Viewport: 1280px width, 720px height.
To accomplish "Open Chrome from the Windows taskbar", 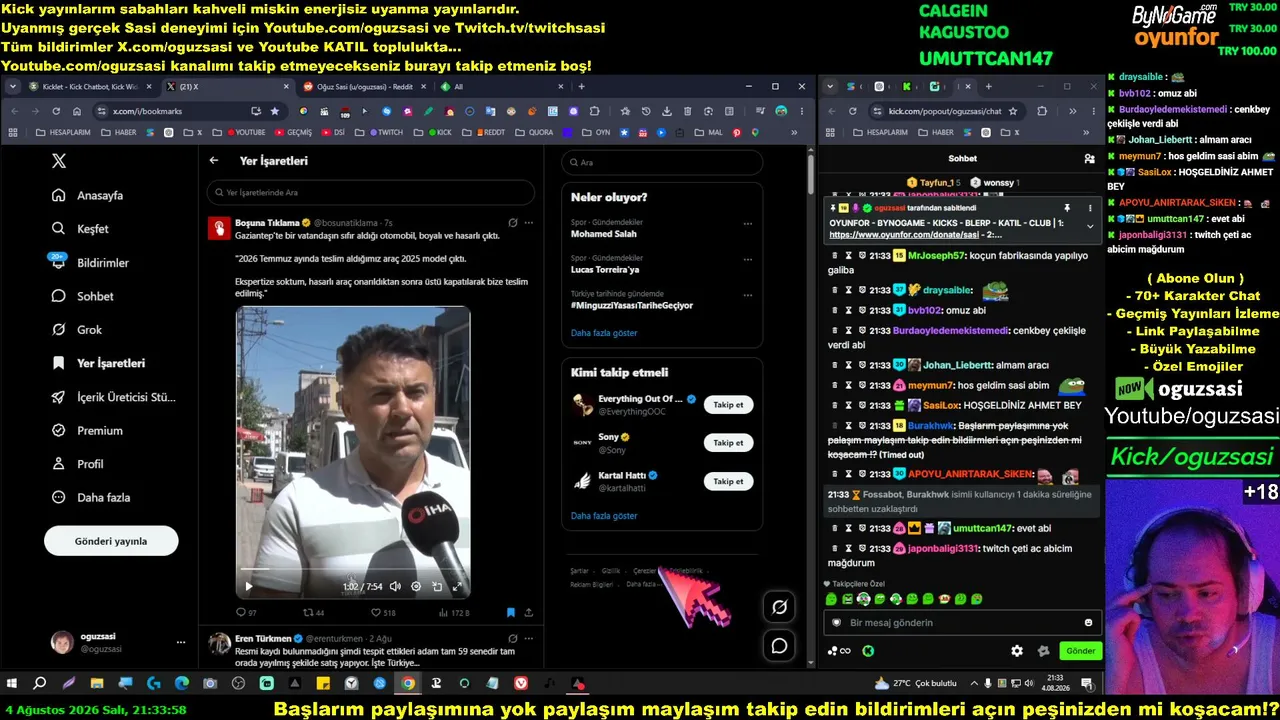I will pyautogui.click(x=408, y=684).
